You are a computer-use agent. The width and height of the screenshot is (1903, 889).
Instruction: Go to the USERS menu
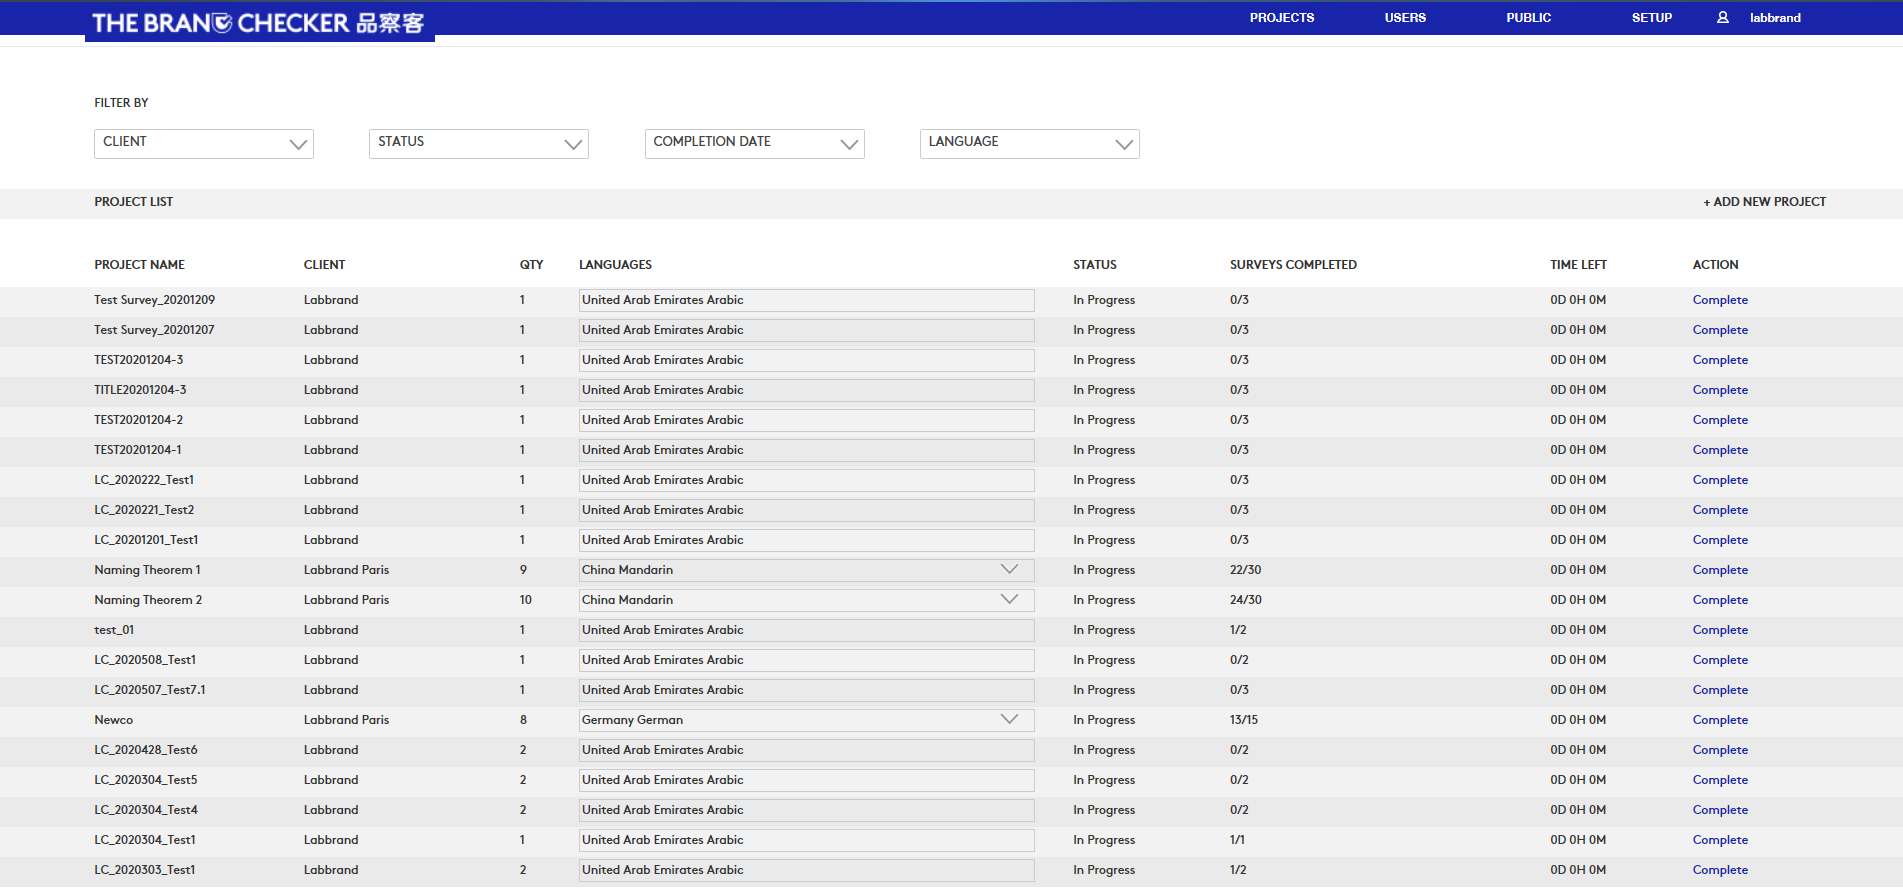point(1405,18)
